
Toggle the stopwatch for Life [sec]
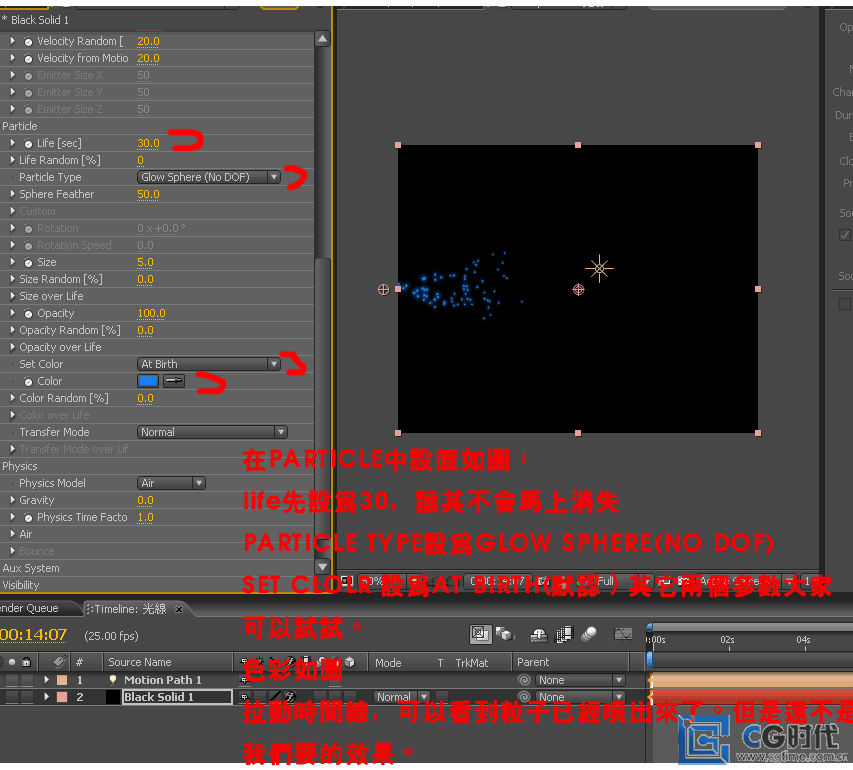[x=28, y=144]
